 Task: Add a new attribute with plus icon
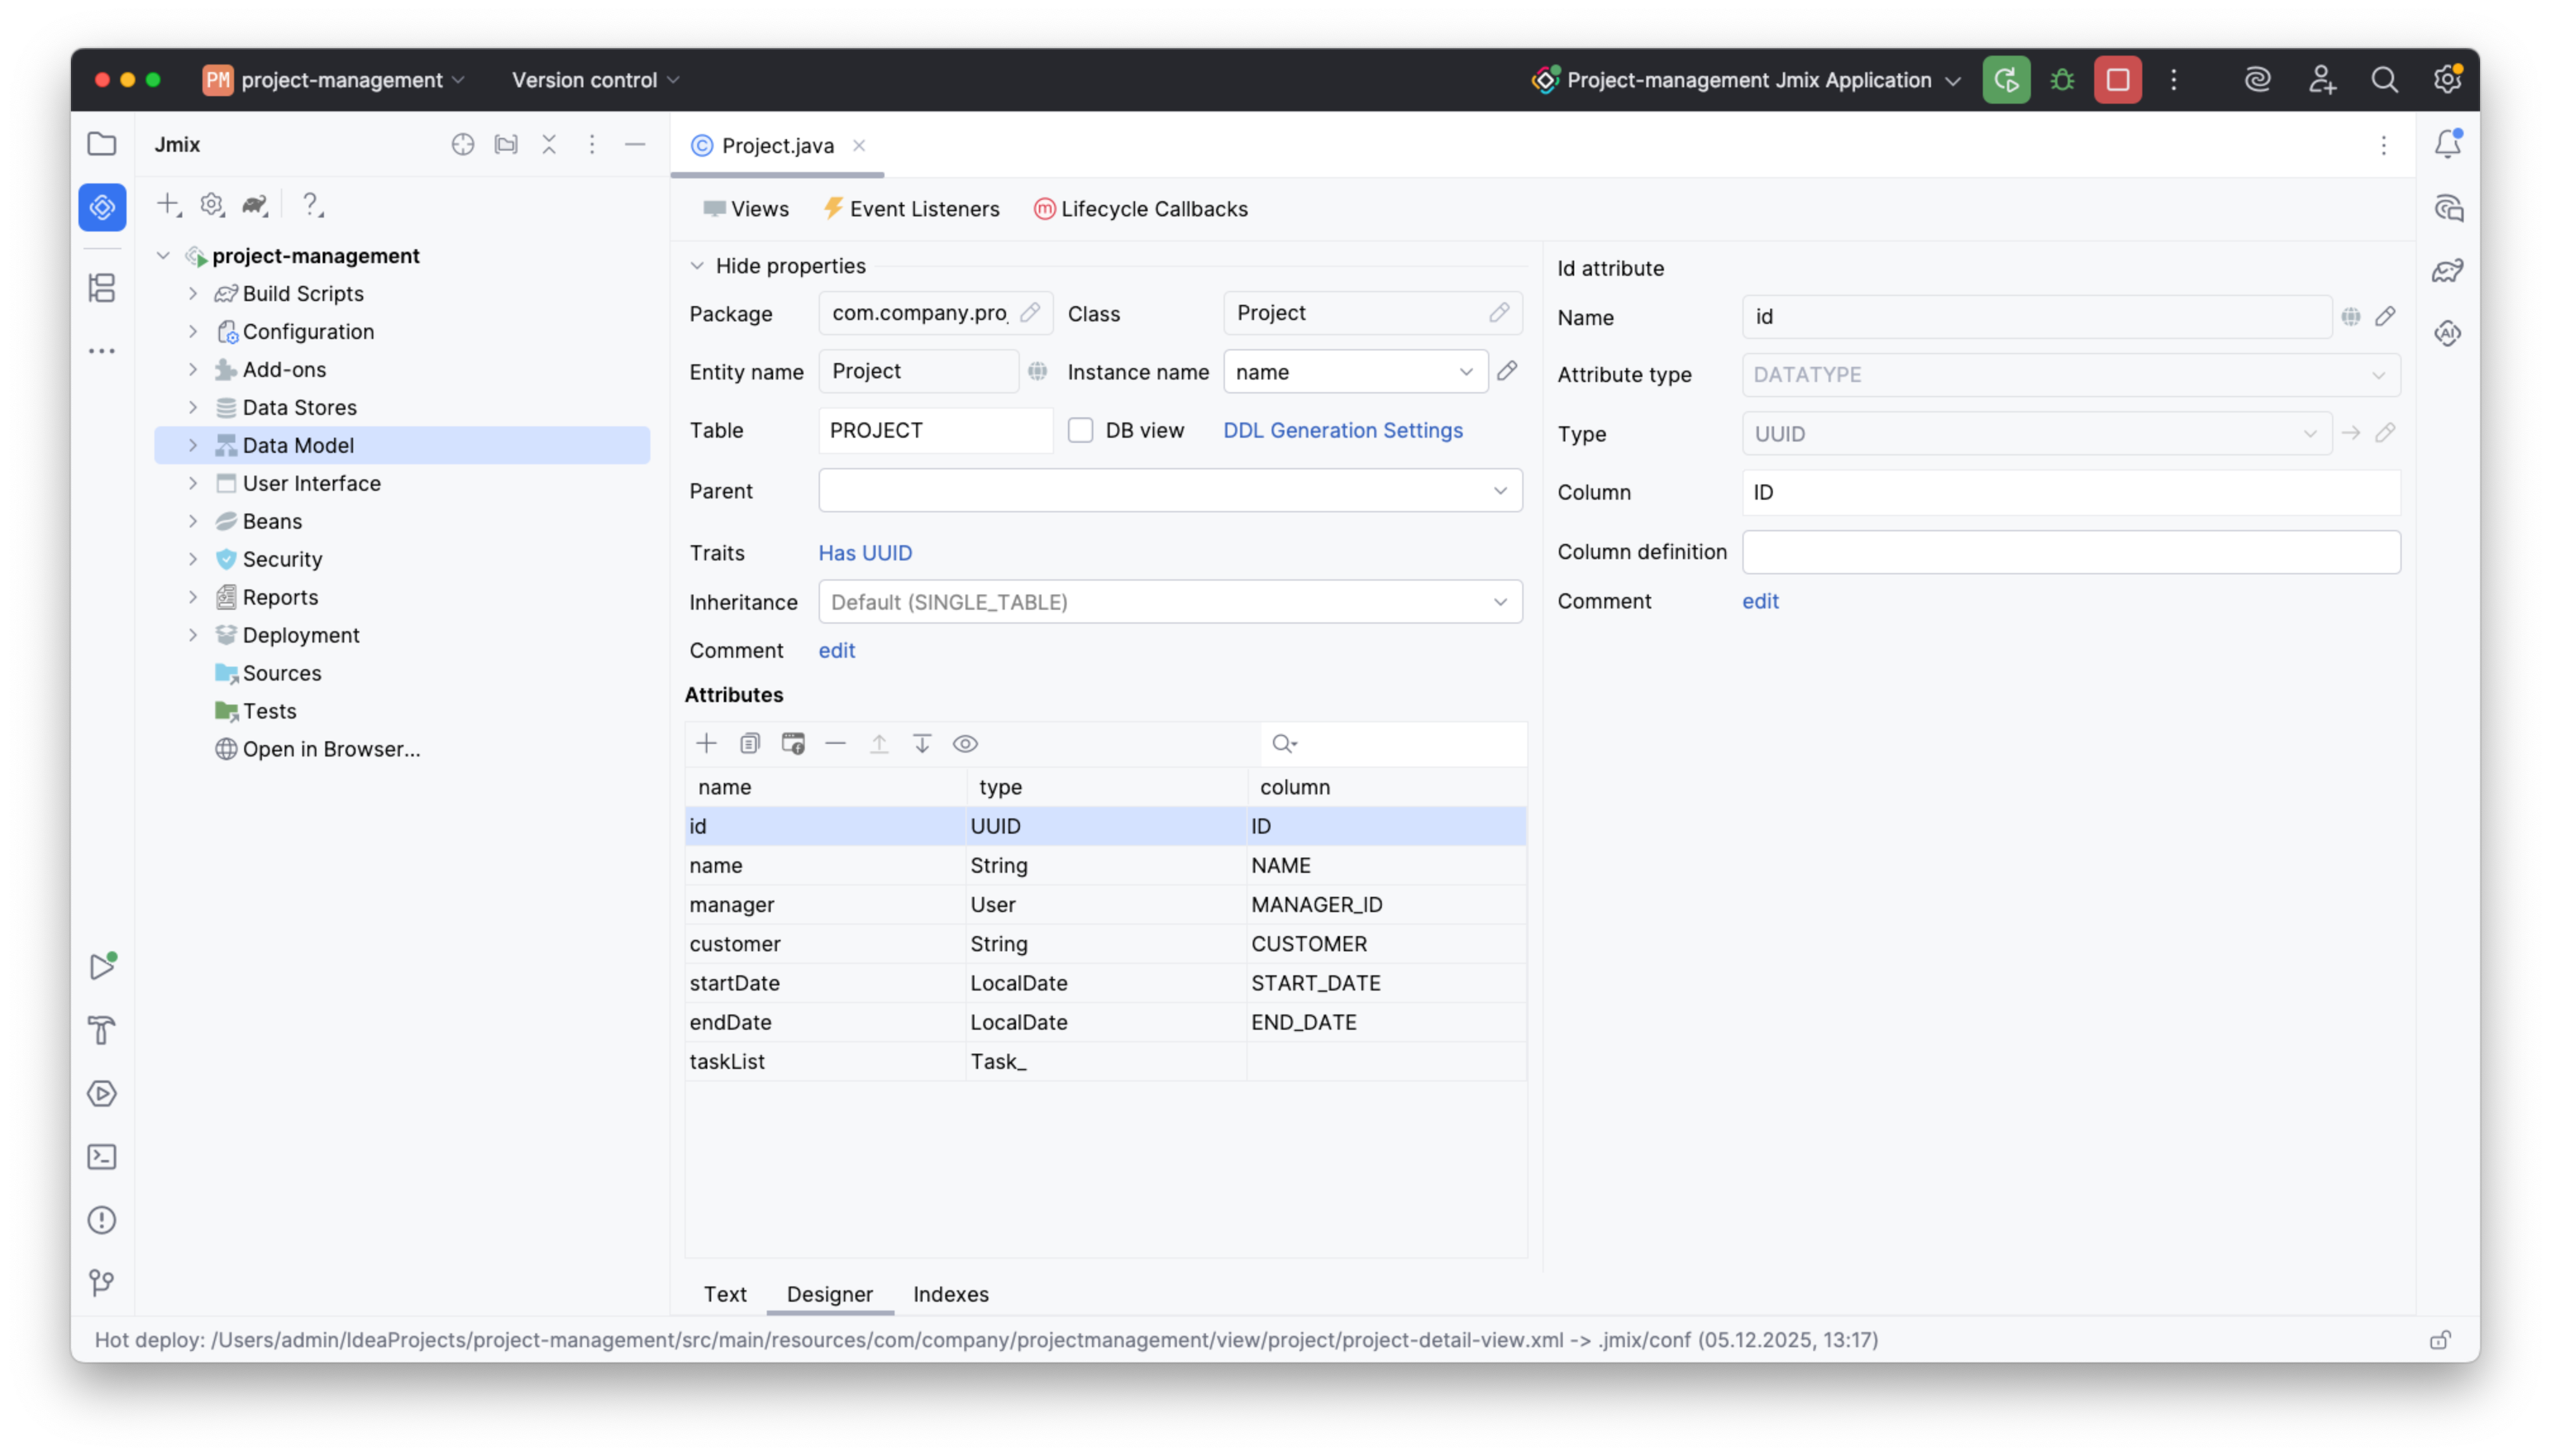pyautogui.click(x=706, y=743)
